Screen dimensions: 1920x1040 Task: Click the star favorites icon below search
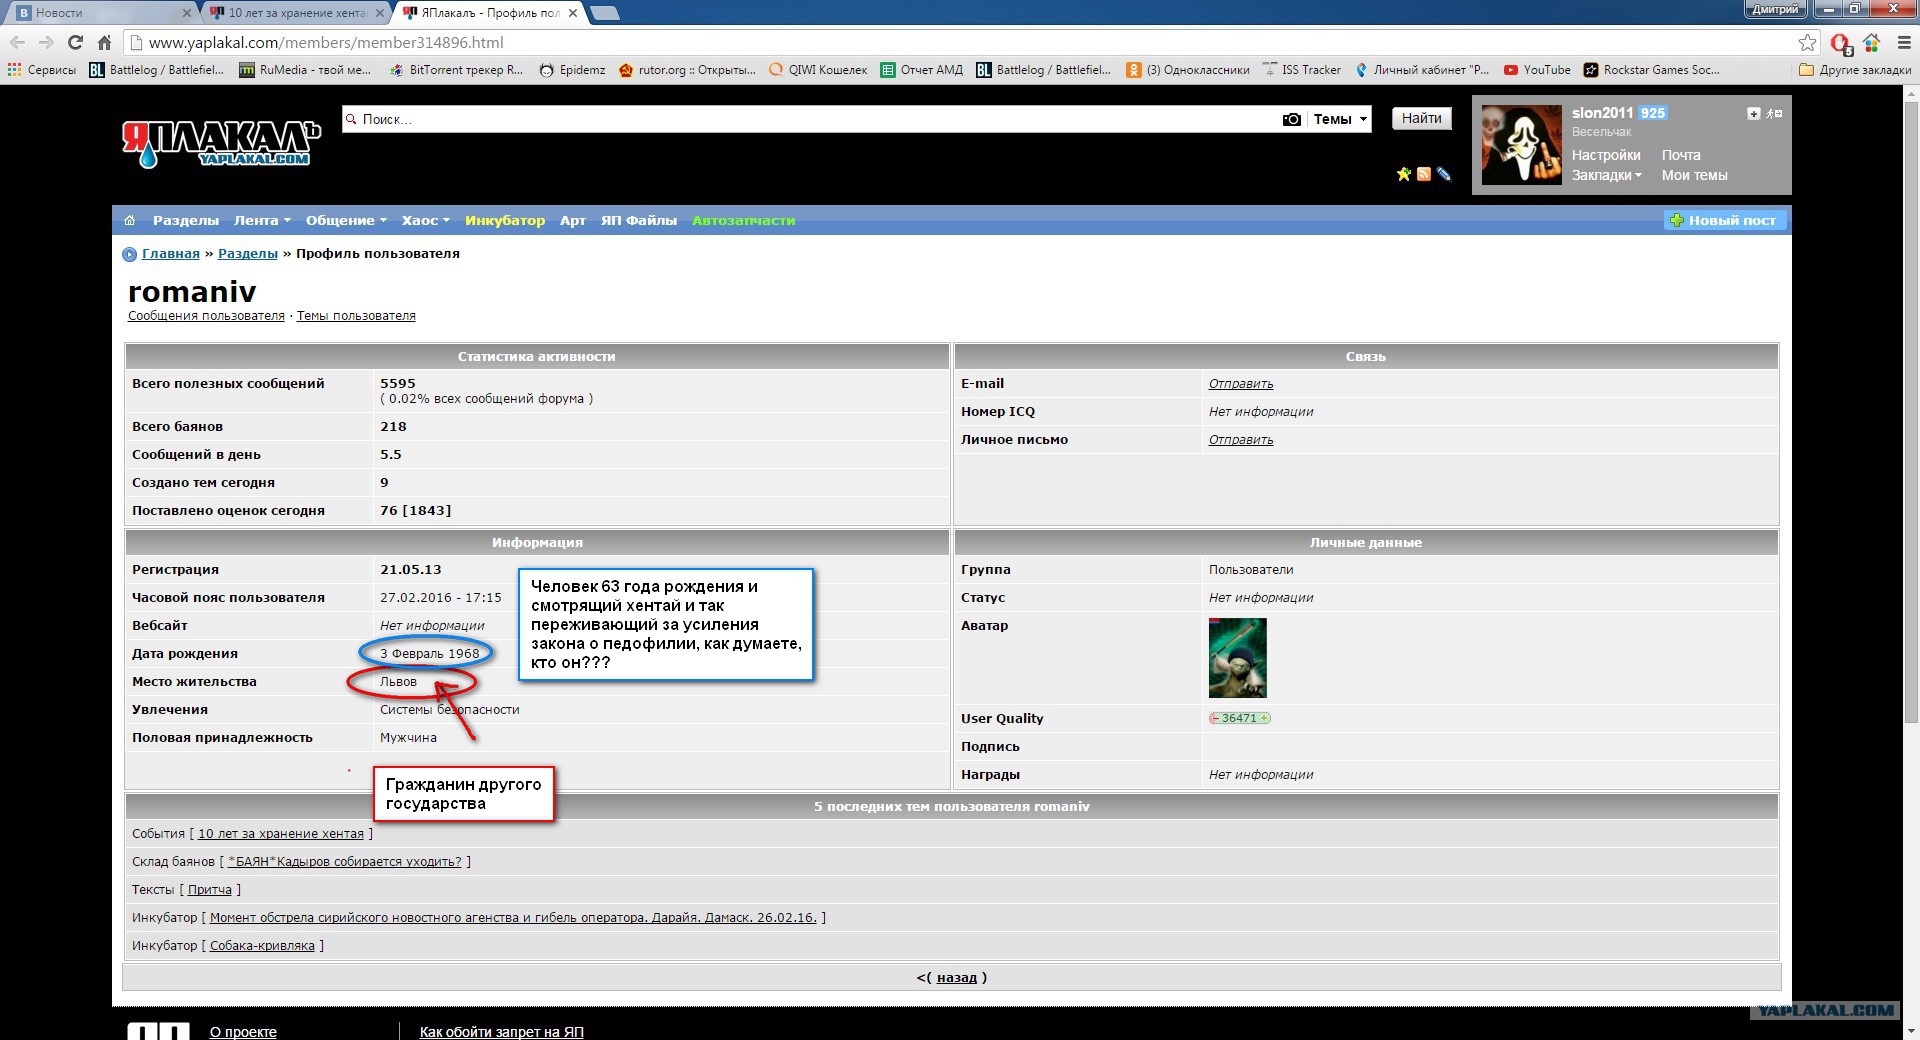coord(1403,174)
